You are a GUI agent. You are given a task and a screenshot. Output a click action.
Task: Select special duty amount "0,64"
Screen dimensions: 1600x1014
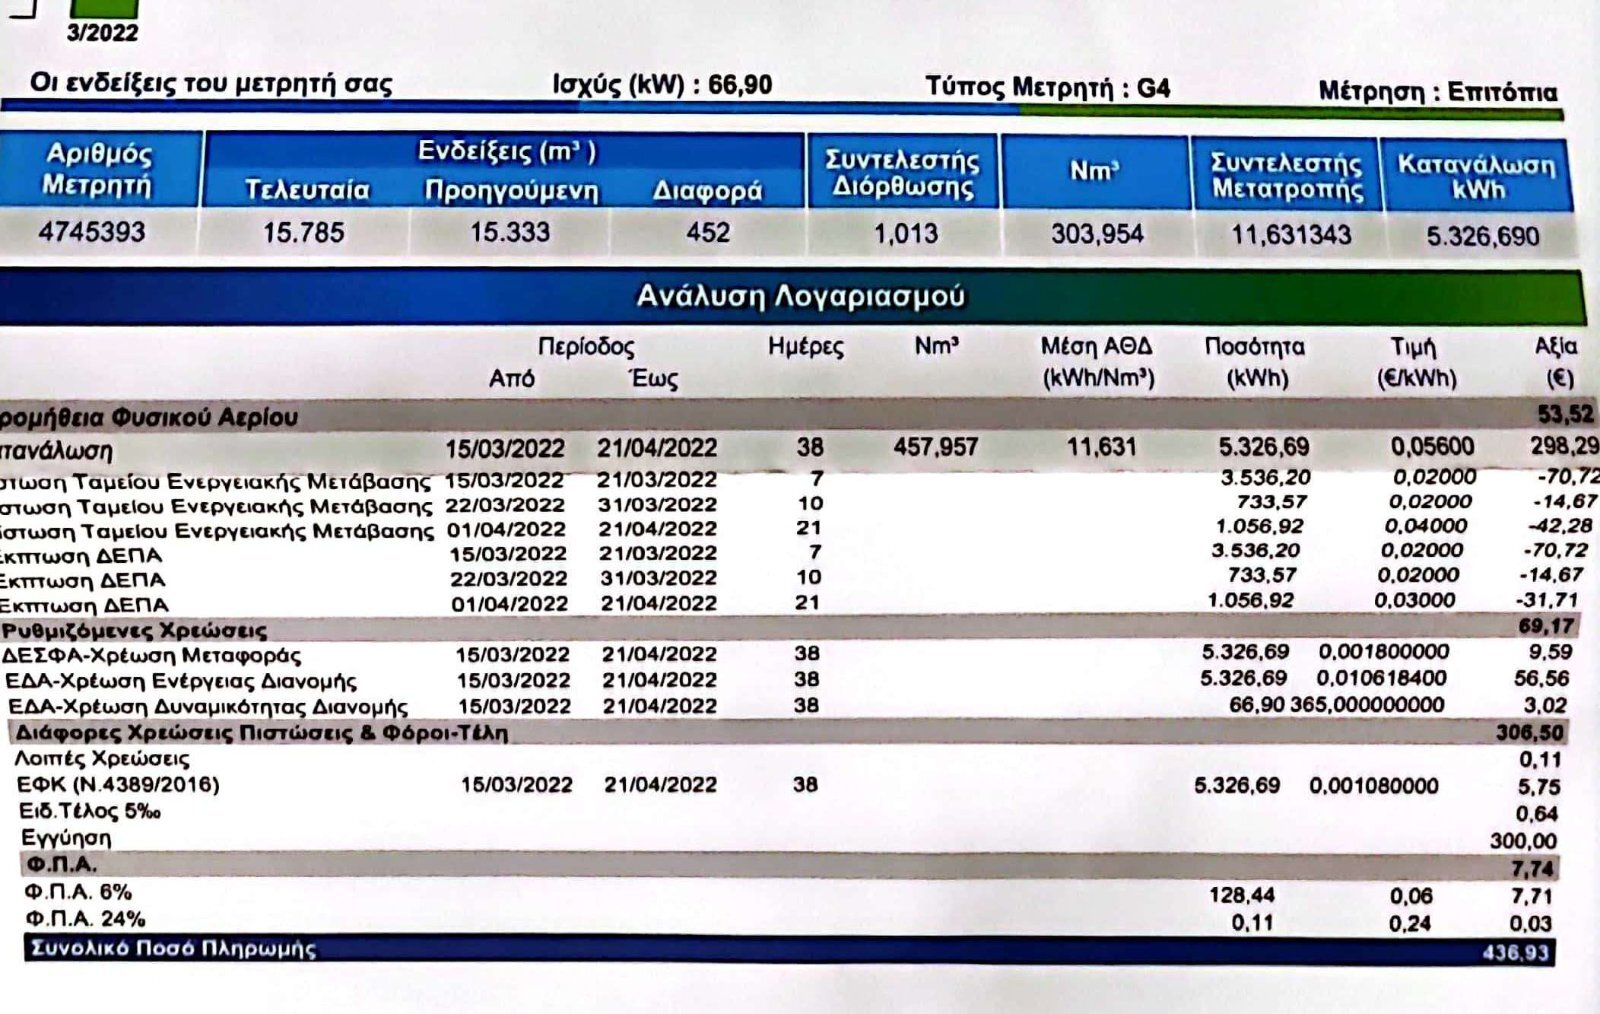click(x=1537, y=814)
